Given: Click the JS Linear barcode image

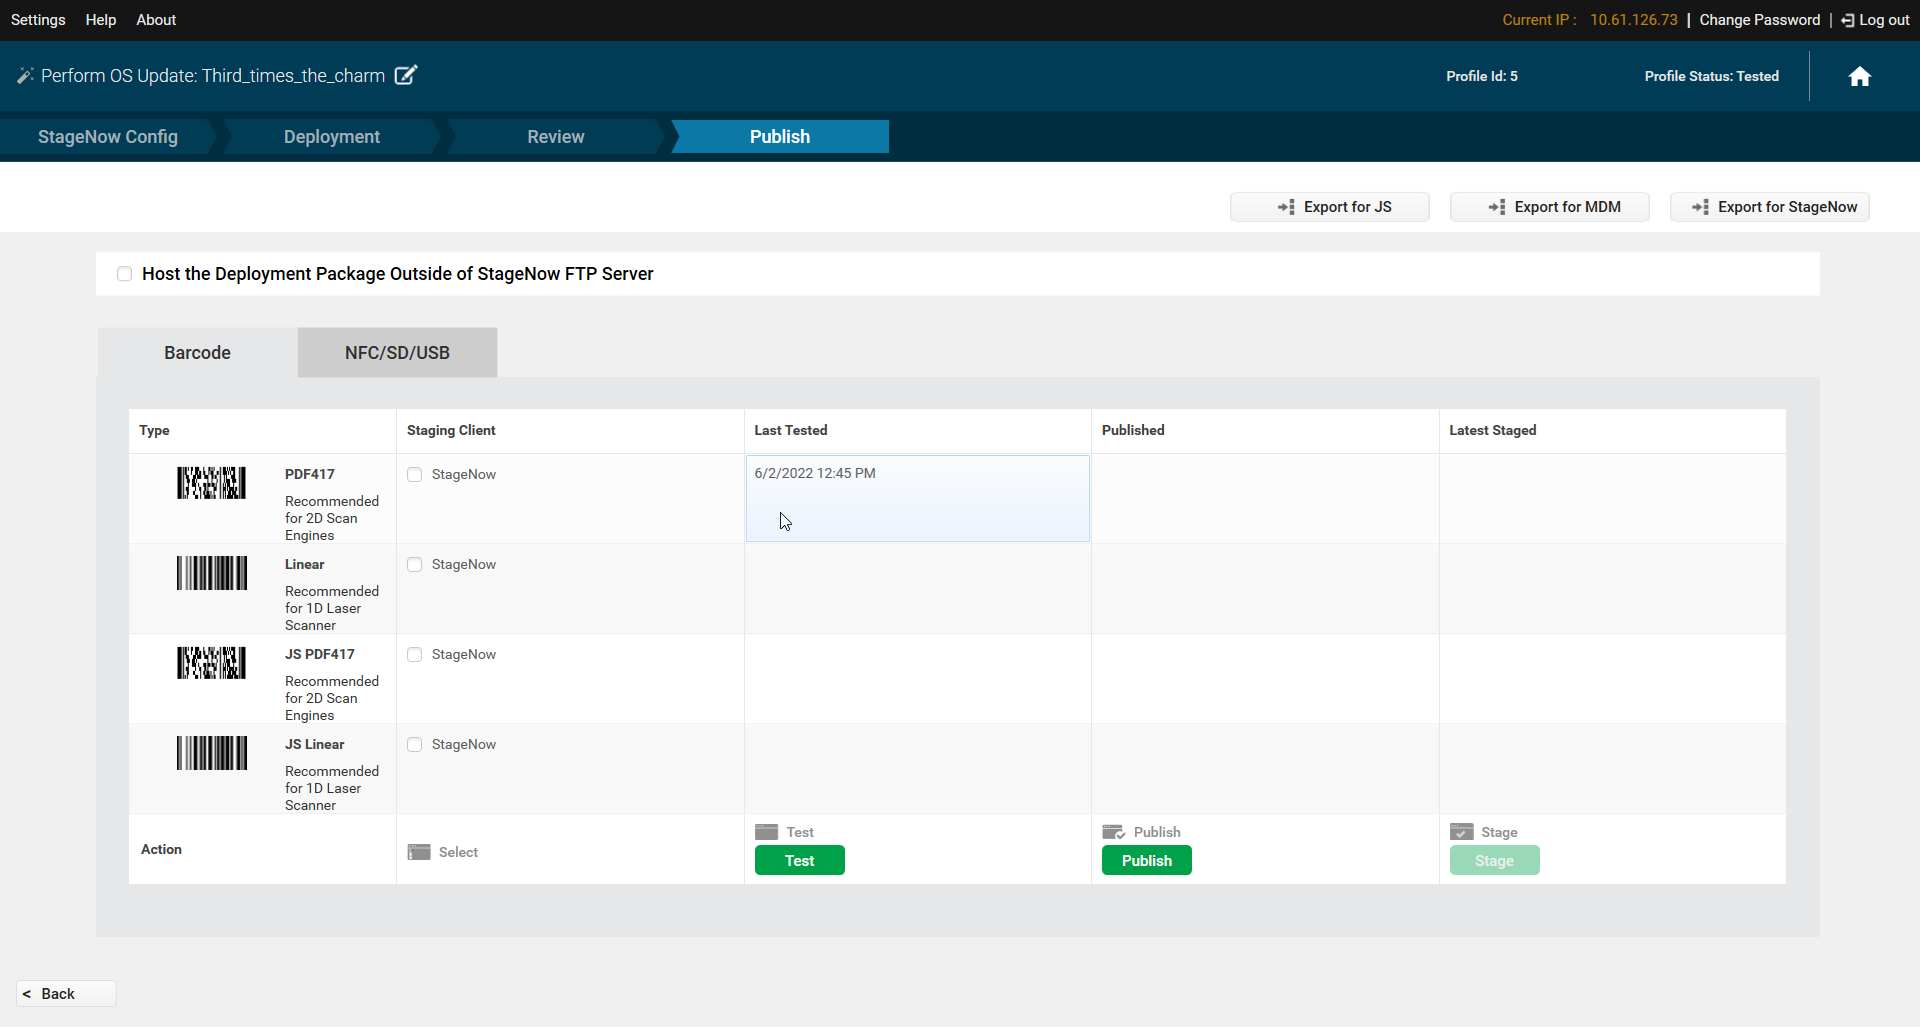Looking at the screenshot, I should pos(211,753).
